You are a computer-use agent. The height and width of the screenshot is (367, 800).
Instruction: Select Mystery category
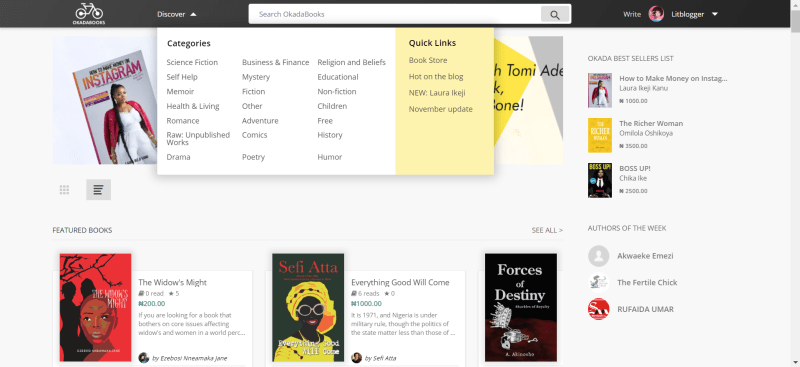pos(256,77)
